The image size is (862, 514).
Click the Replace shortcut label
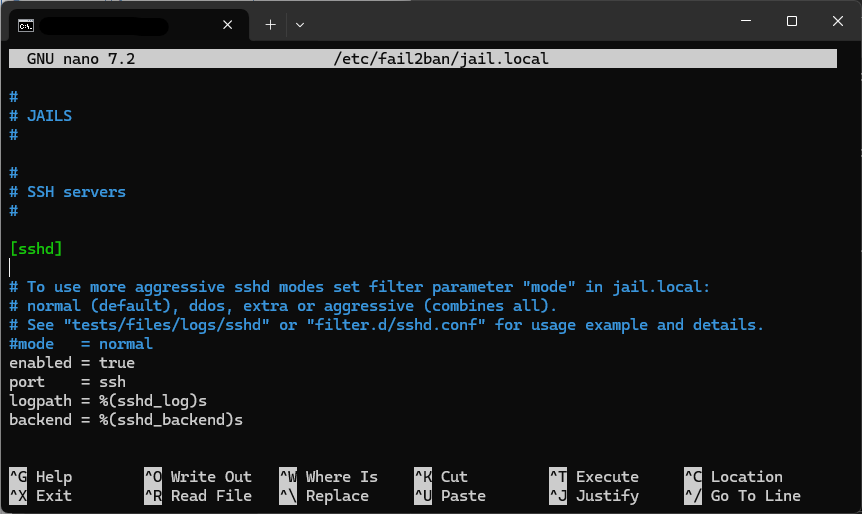pyautogui.click(x=337, y=496)
